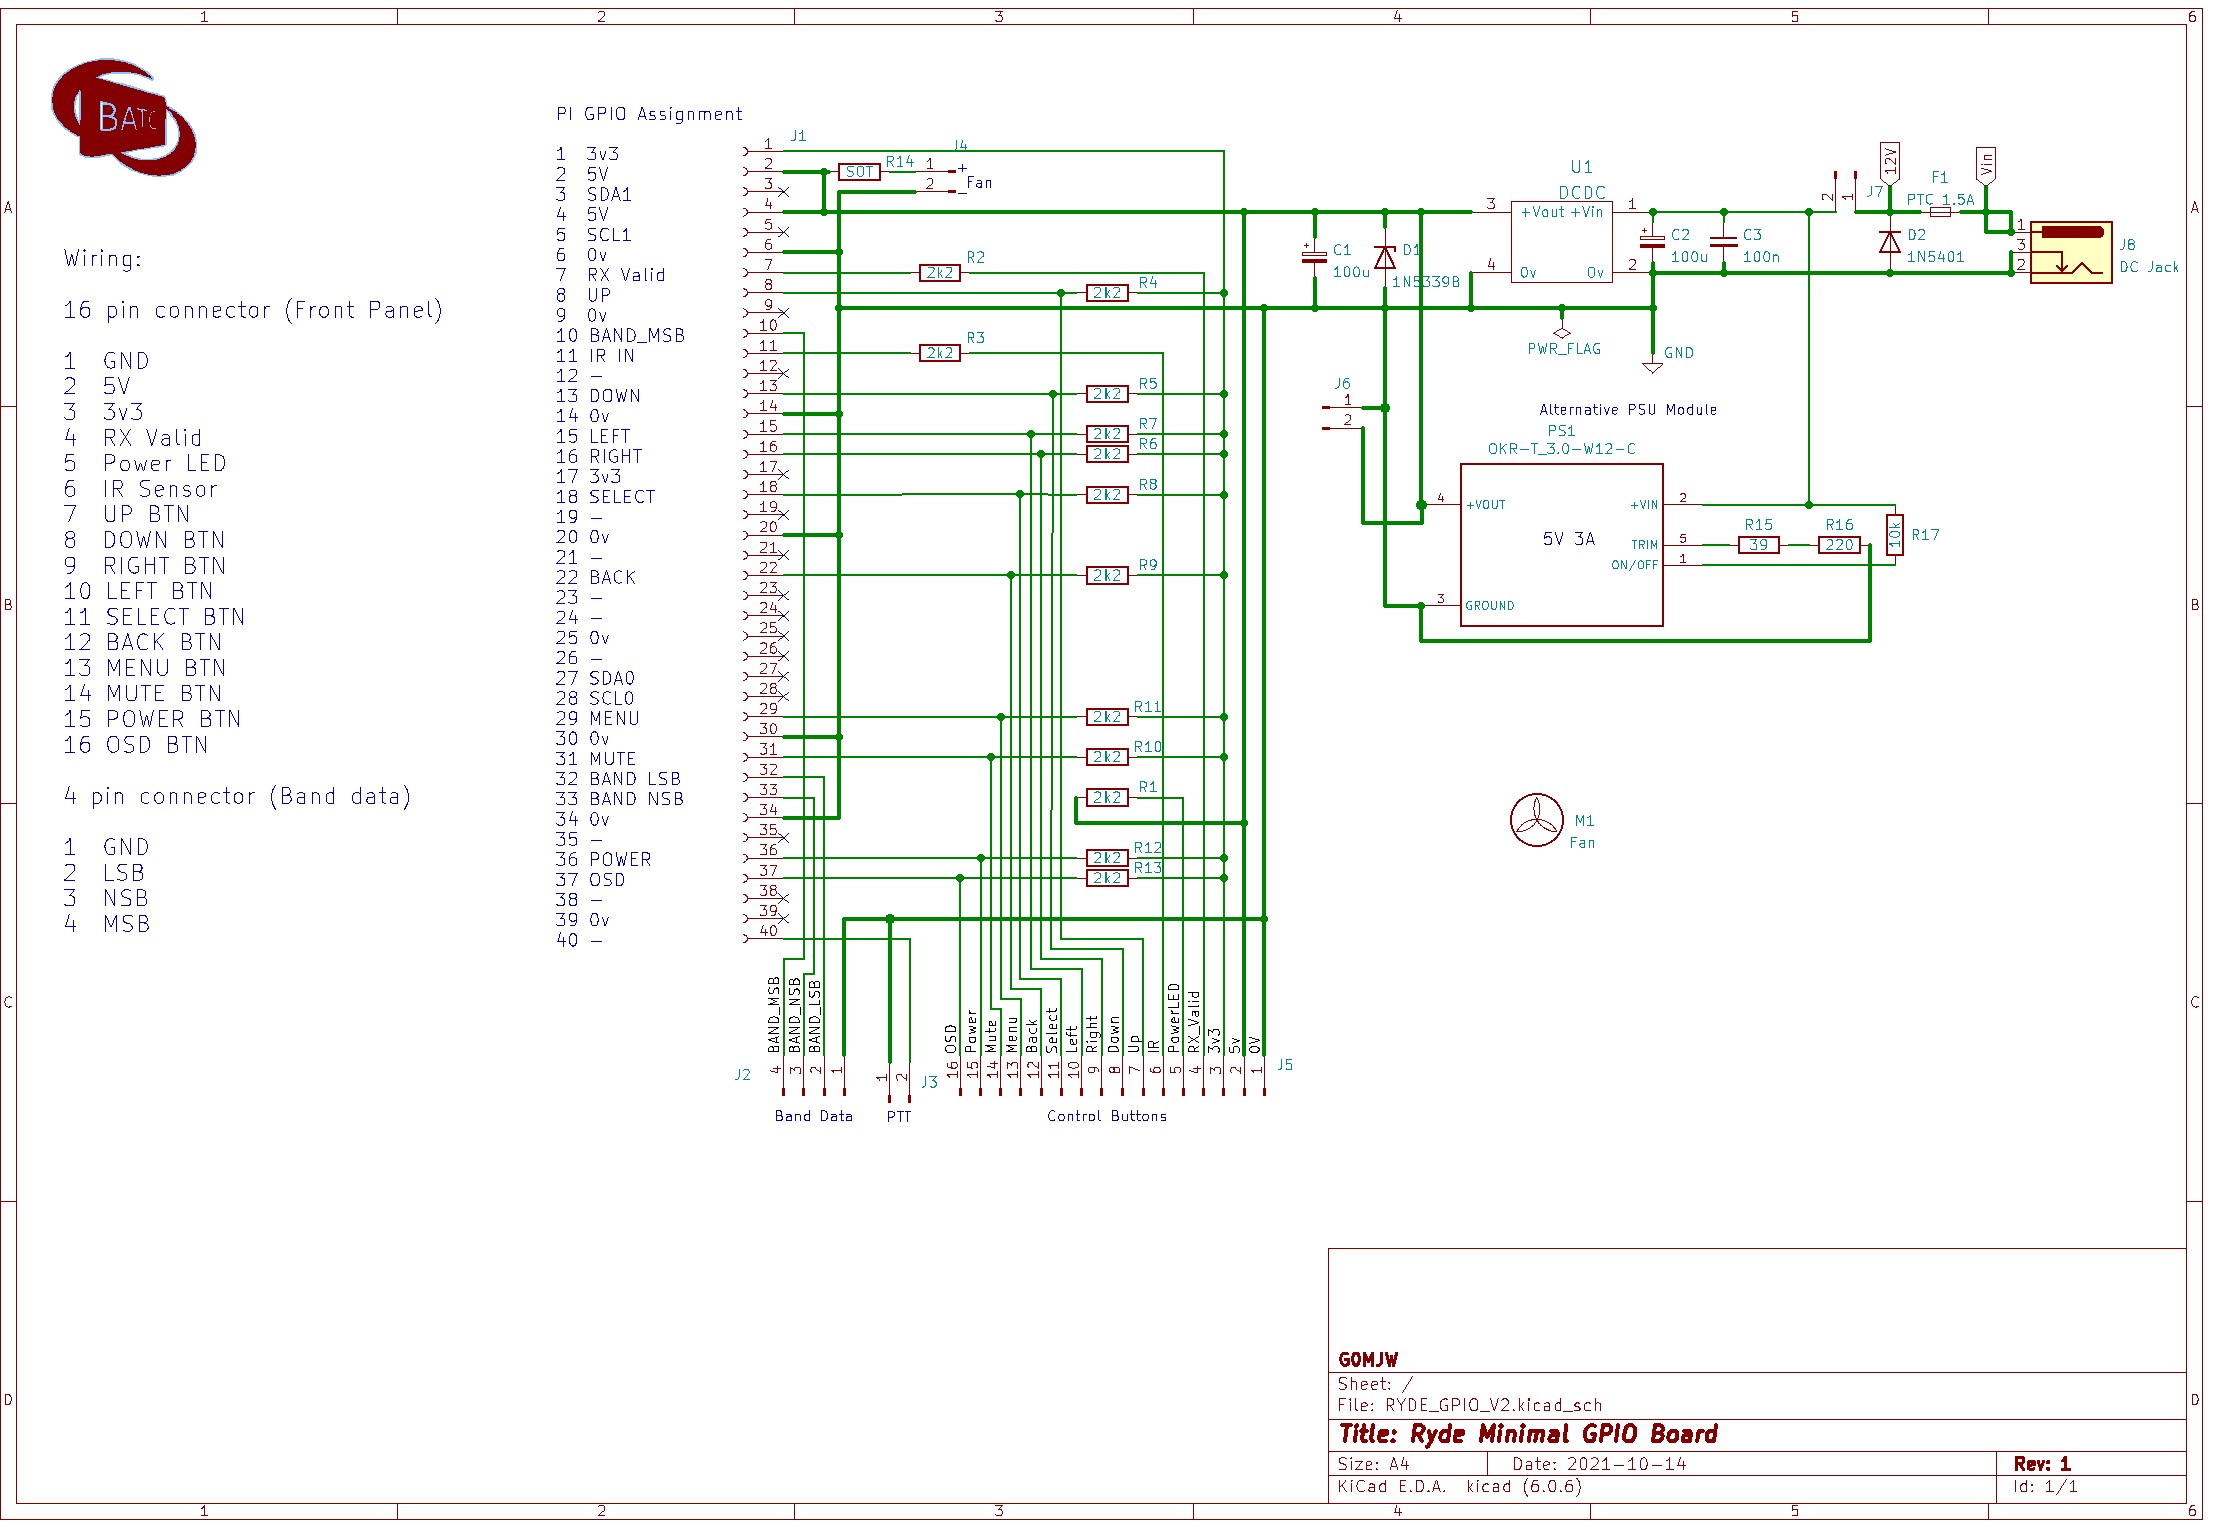
Task: Select resistor R15 39 ohm
Action: pyautogui.click(x=1758, y=545)
